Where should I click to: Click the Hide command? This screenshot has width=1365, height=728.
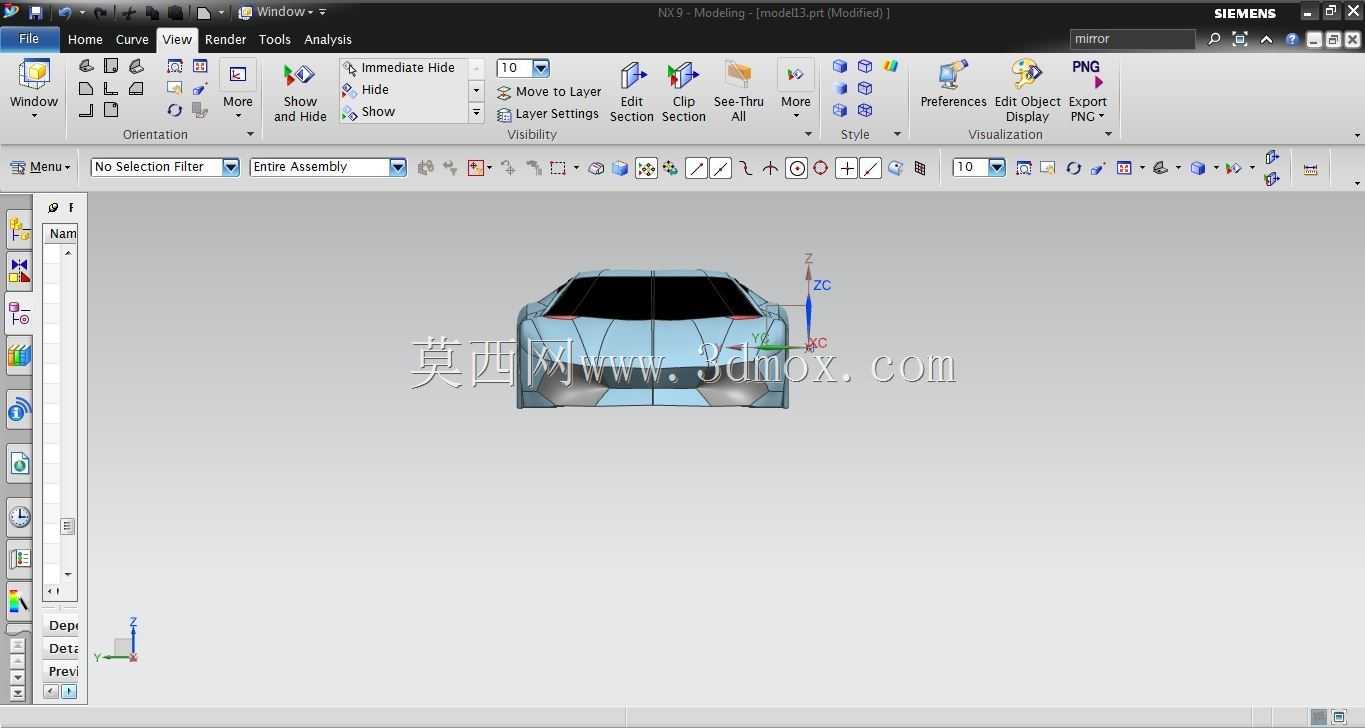[x=365, y=90]
